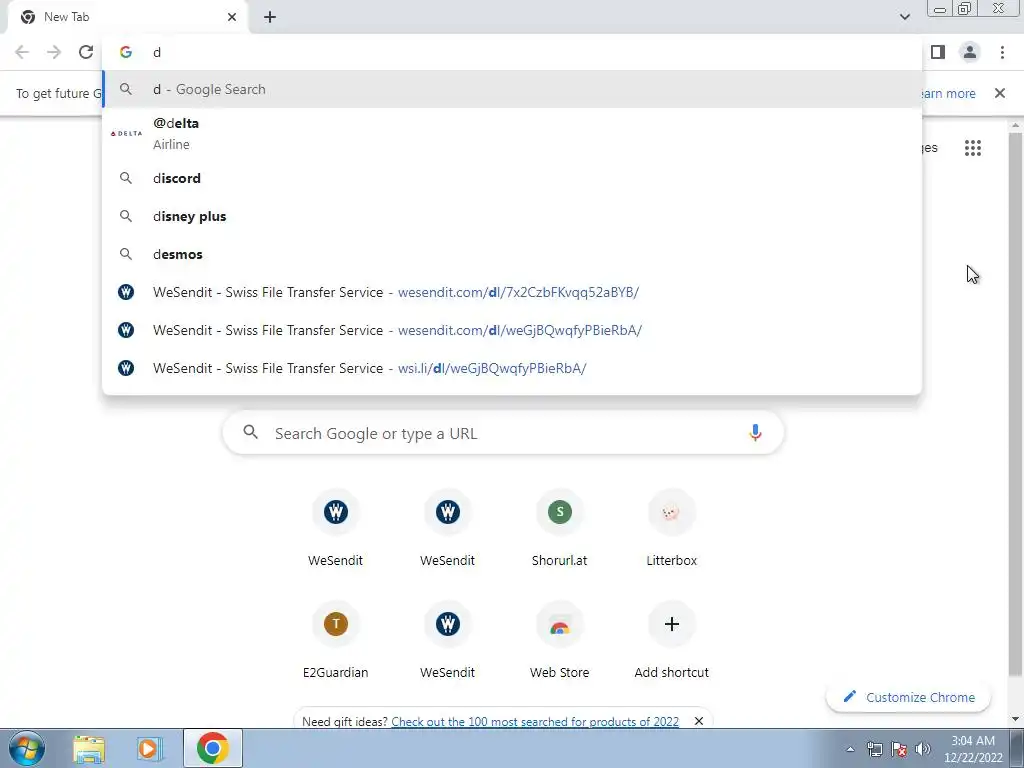1024x768 pixels.
Task: Open the Action Center flag icon
Action: [x=899, y=749]
